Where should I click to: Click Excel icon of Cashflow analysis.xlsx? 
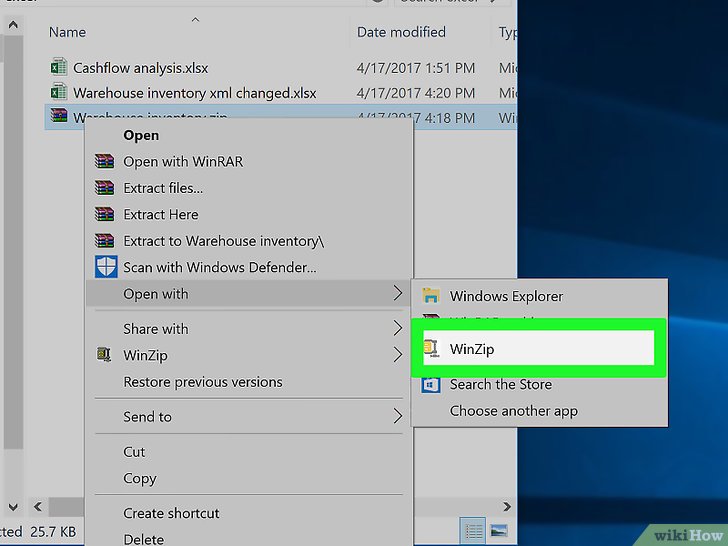pos(58,67)
